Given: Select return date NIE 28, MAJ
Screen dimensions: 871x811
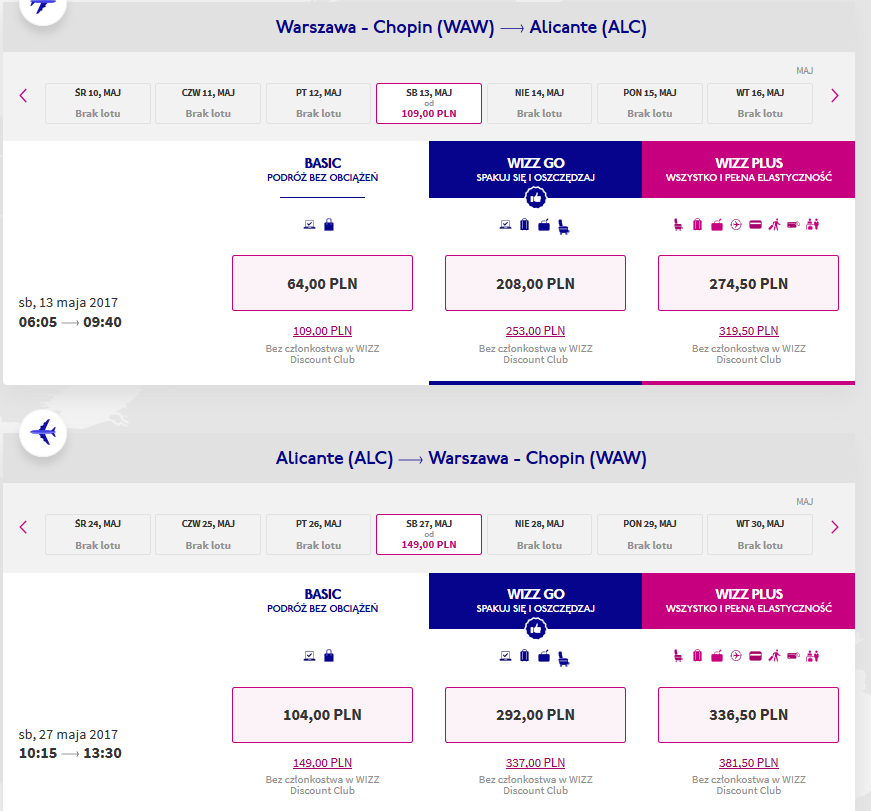Looking at the screenshot, I should tap(539, 534).
